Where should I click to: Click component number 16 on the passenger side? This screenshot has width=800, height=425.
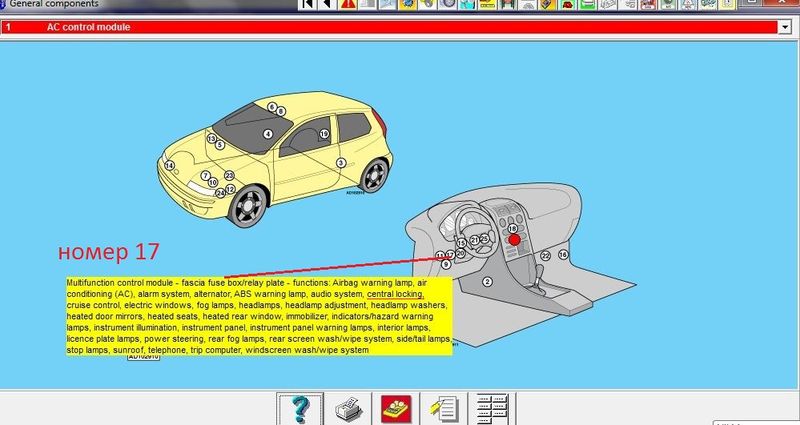point(563,255)
